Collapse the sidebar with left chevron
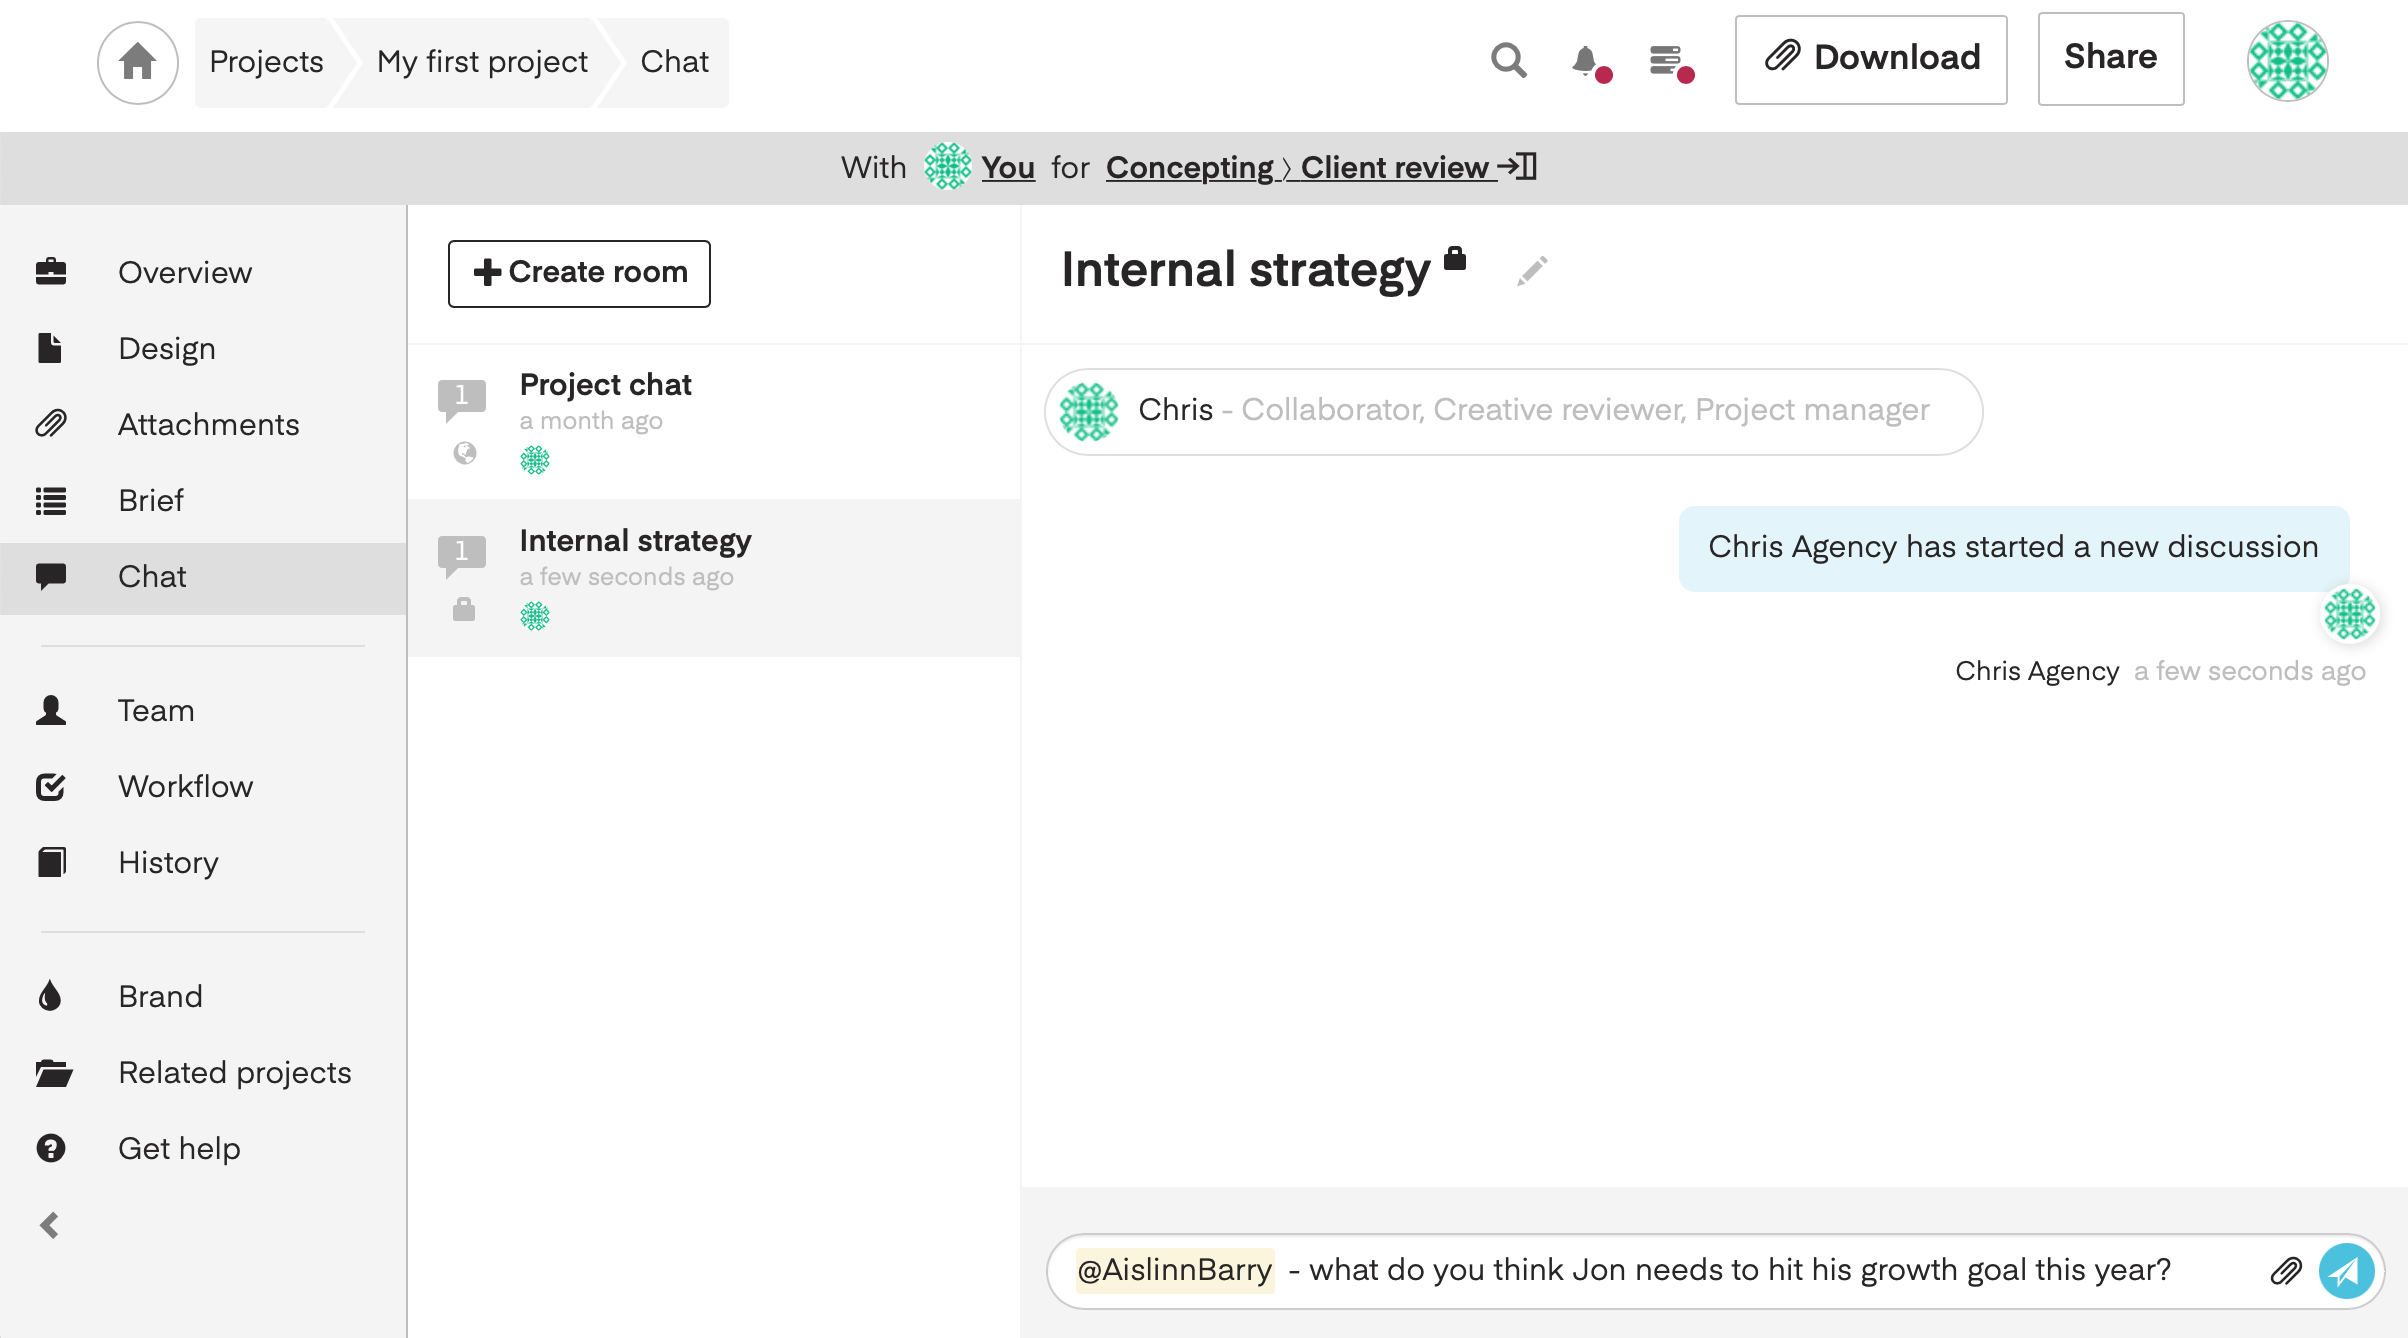Viewport: 2408px width, 1338px height. 49,1225
